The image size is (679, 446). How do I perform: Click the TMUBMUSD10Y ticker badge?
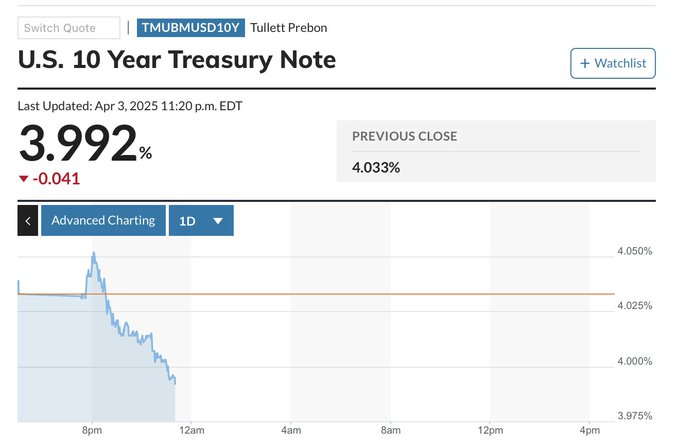(190, 28)
